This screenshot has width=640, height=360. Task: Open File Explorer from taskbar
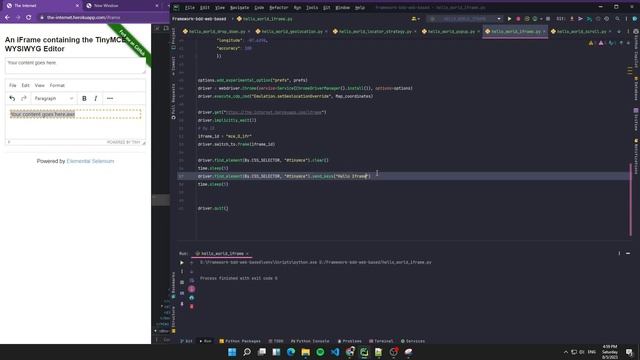[305, 352]
